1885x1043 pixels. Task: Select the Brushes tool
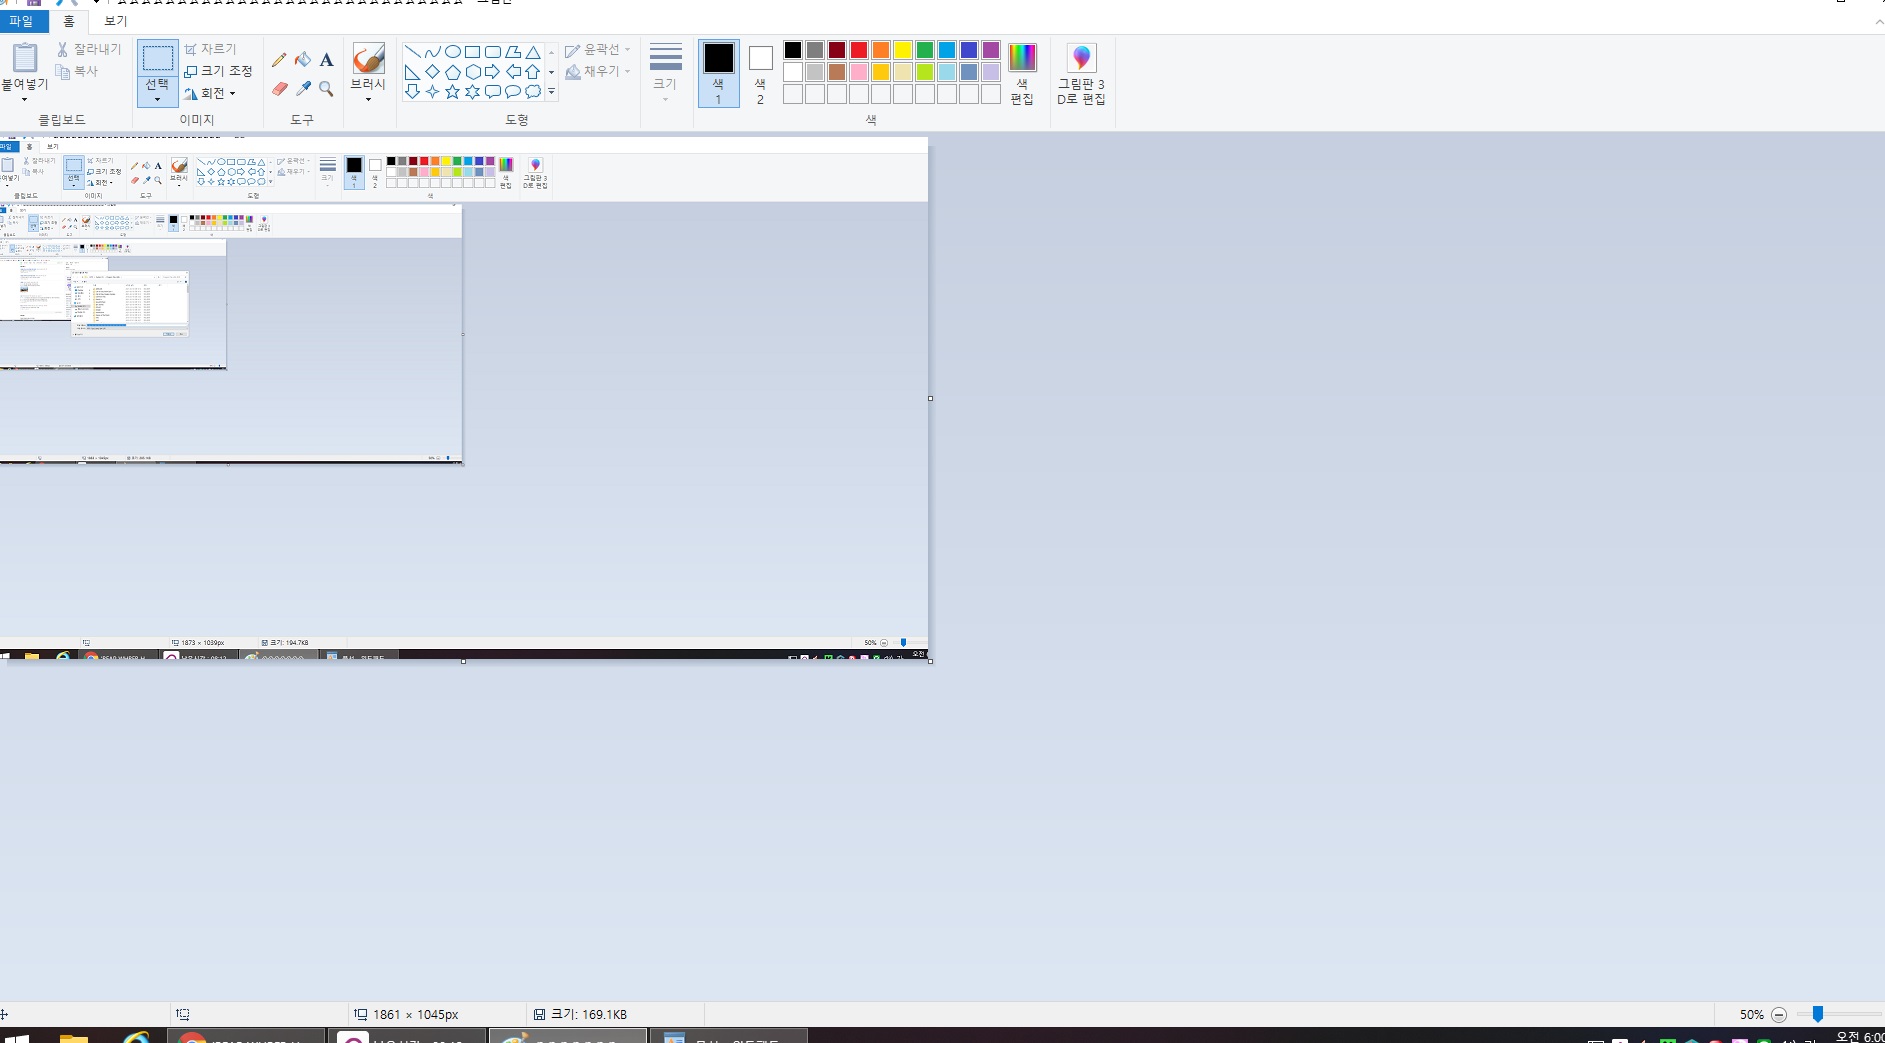[368, 58]
